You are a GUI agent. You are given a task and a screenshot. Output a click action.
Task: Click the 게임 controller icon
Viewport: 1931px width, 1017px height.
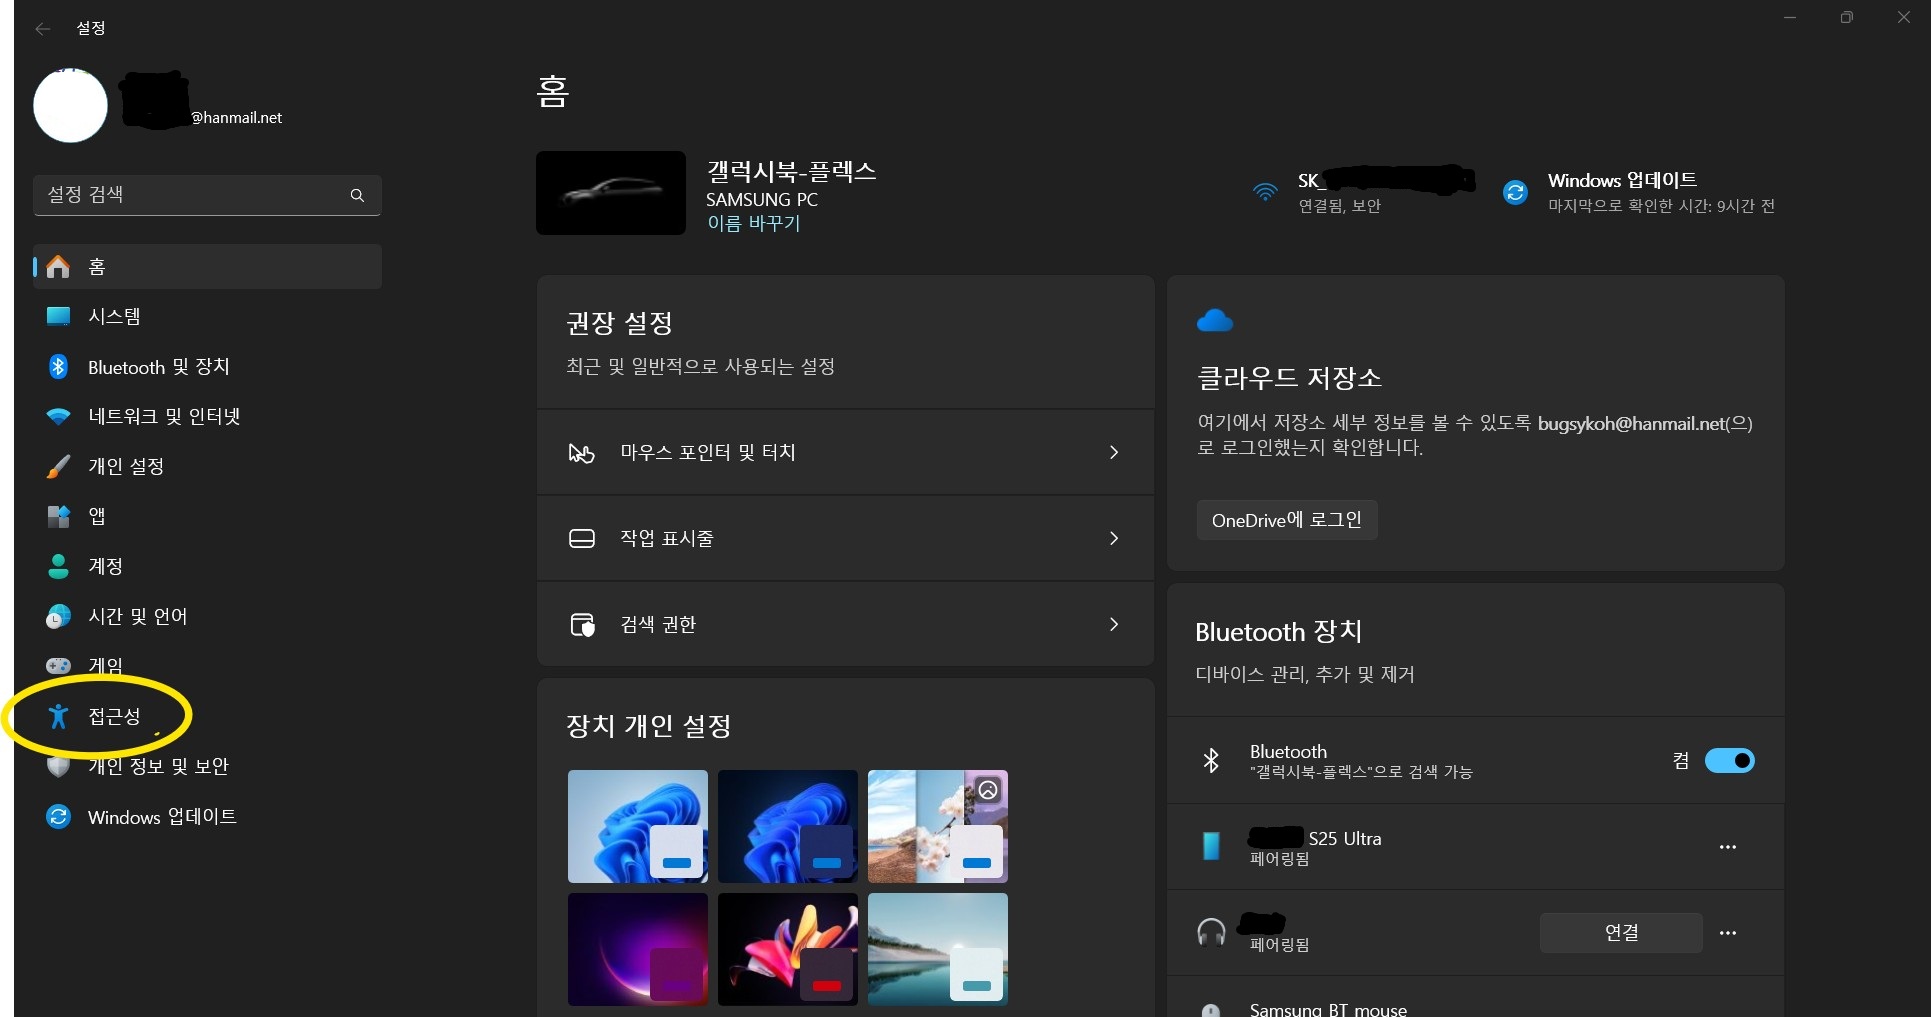pos(59,665)
